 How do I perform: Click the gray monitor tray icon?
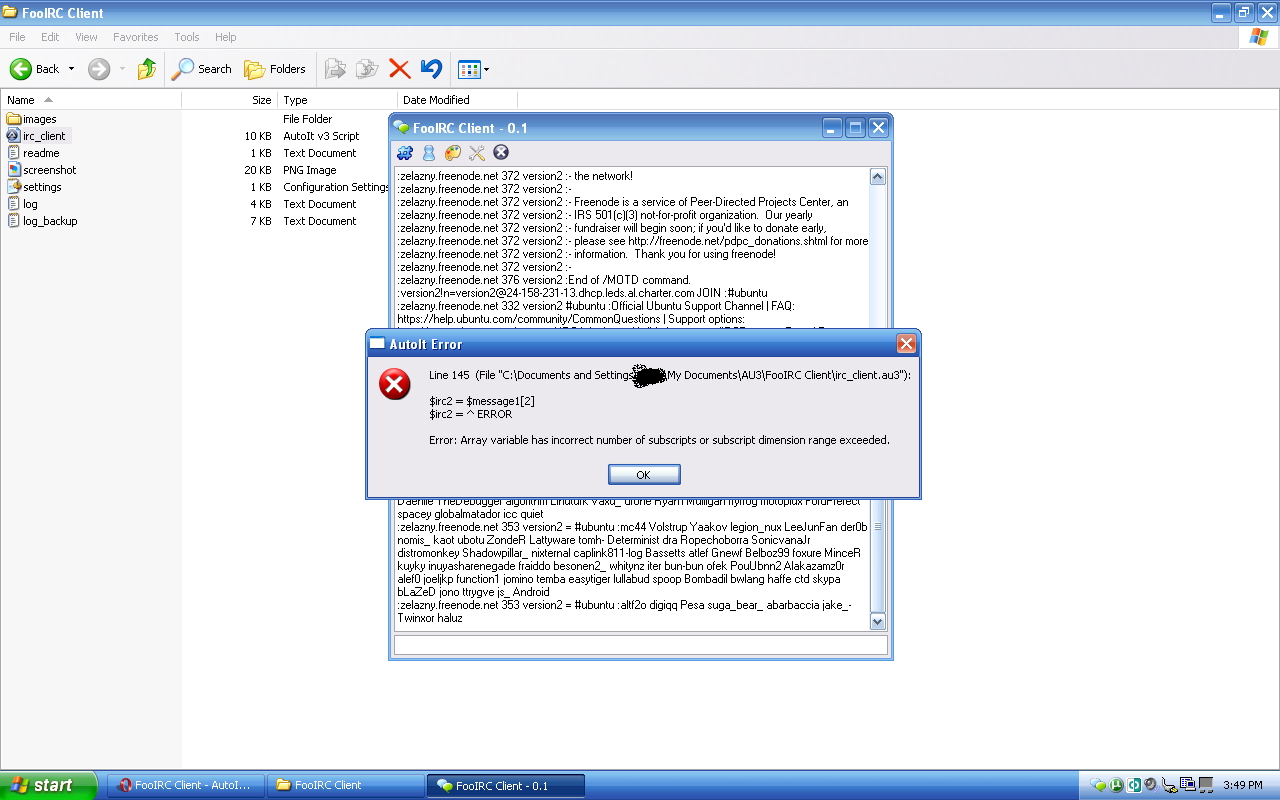[1205, 785]
